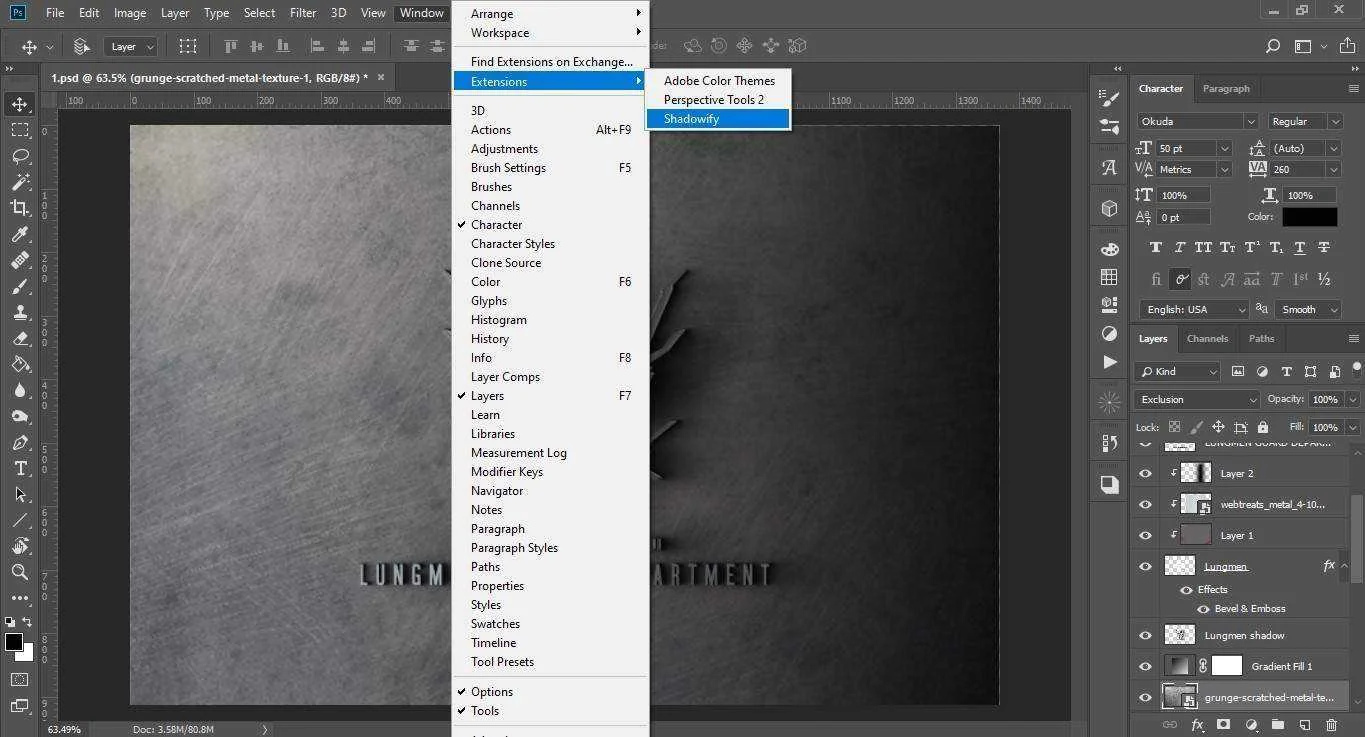Viewport: 1365px width, 737px height.
Task: Open the Metrics kerning dropdown
Action: point(1225,169)
